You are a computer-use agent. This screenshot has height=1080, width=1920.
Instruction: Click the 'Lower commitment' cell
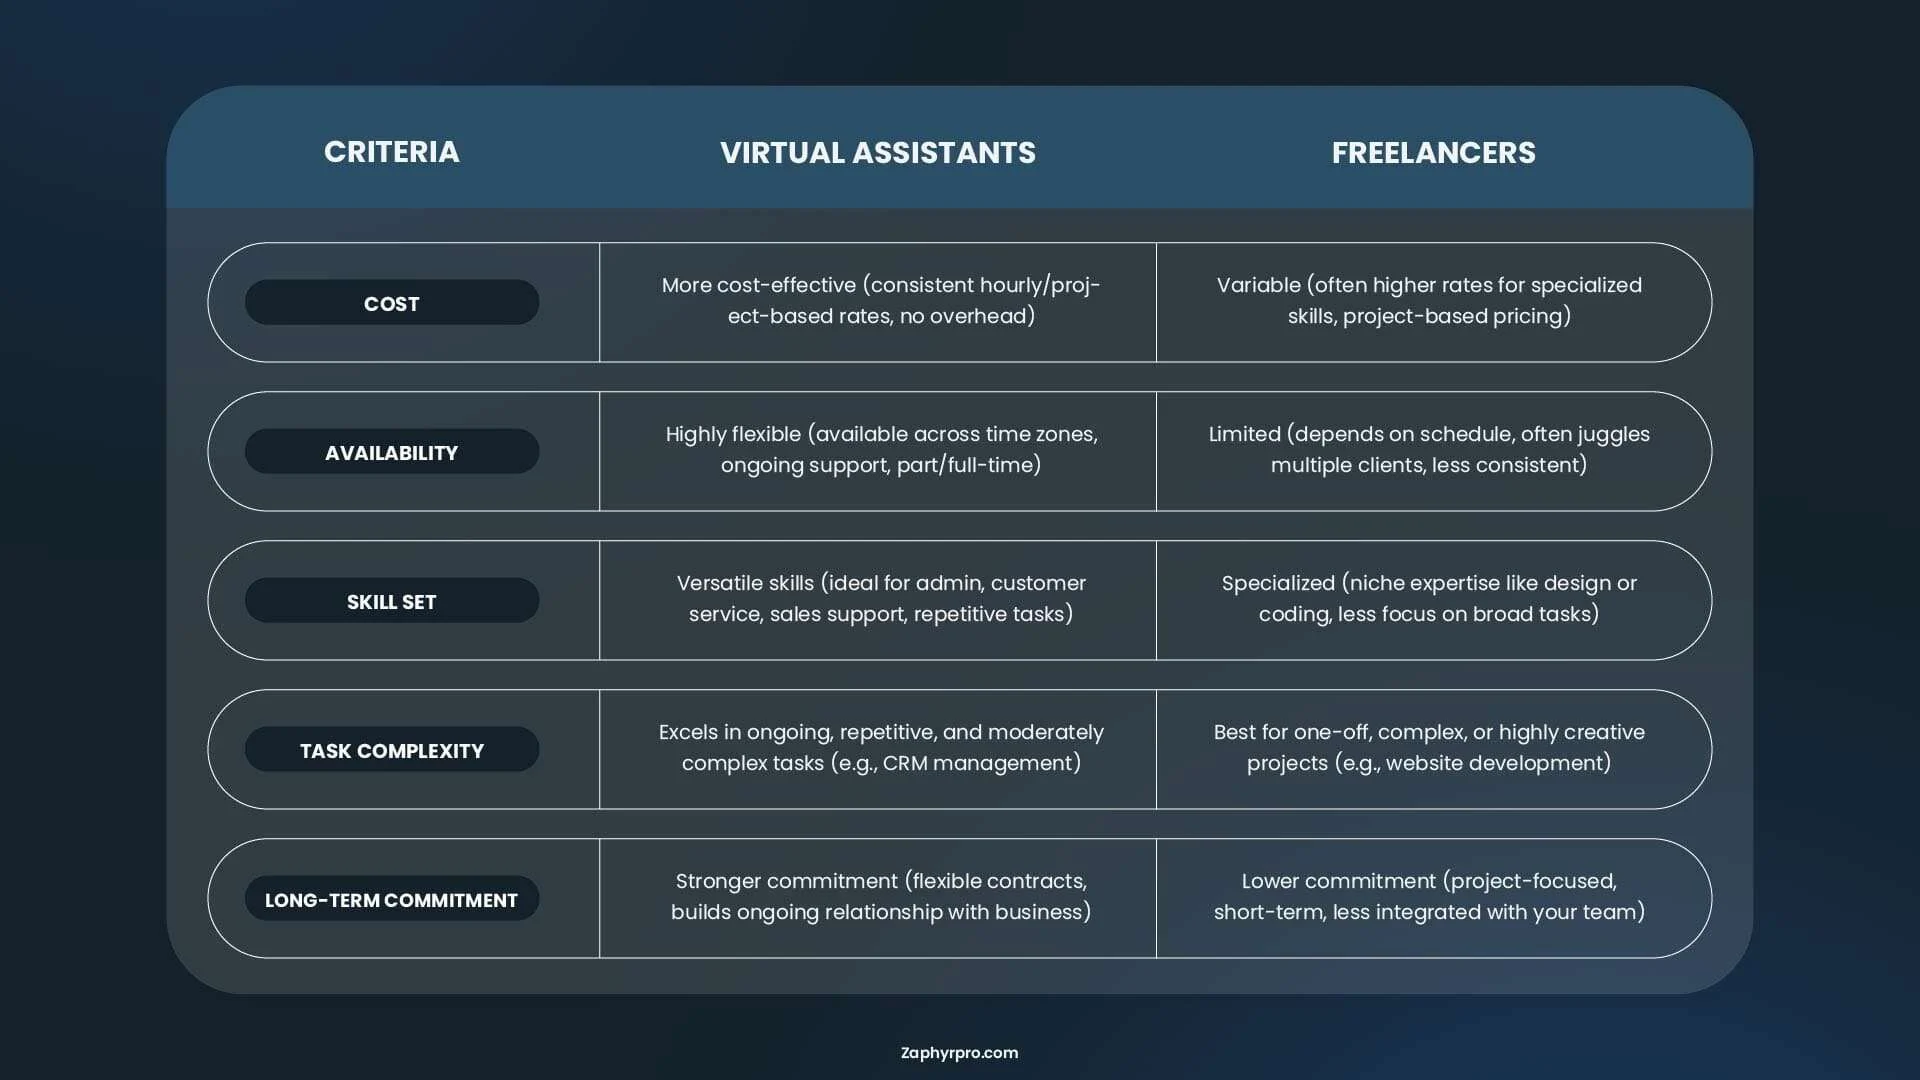pos(1432,898)
